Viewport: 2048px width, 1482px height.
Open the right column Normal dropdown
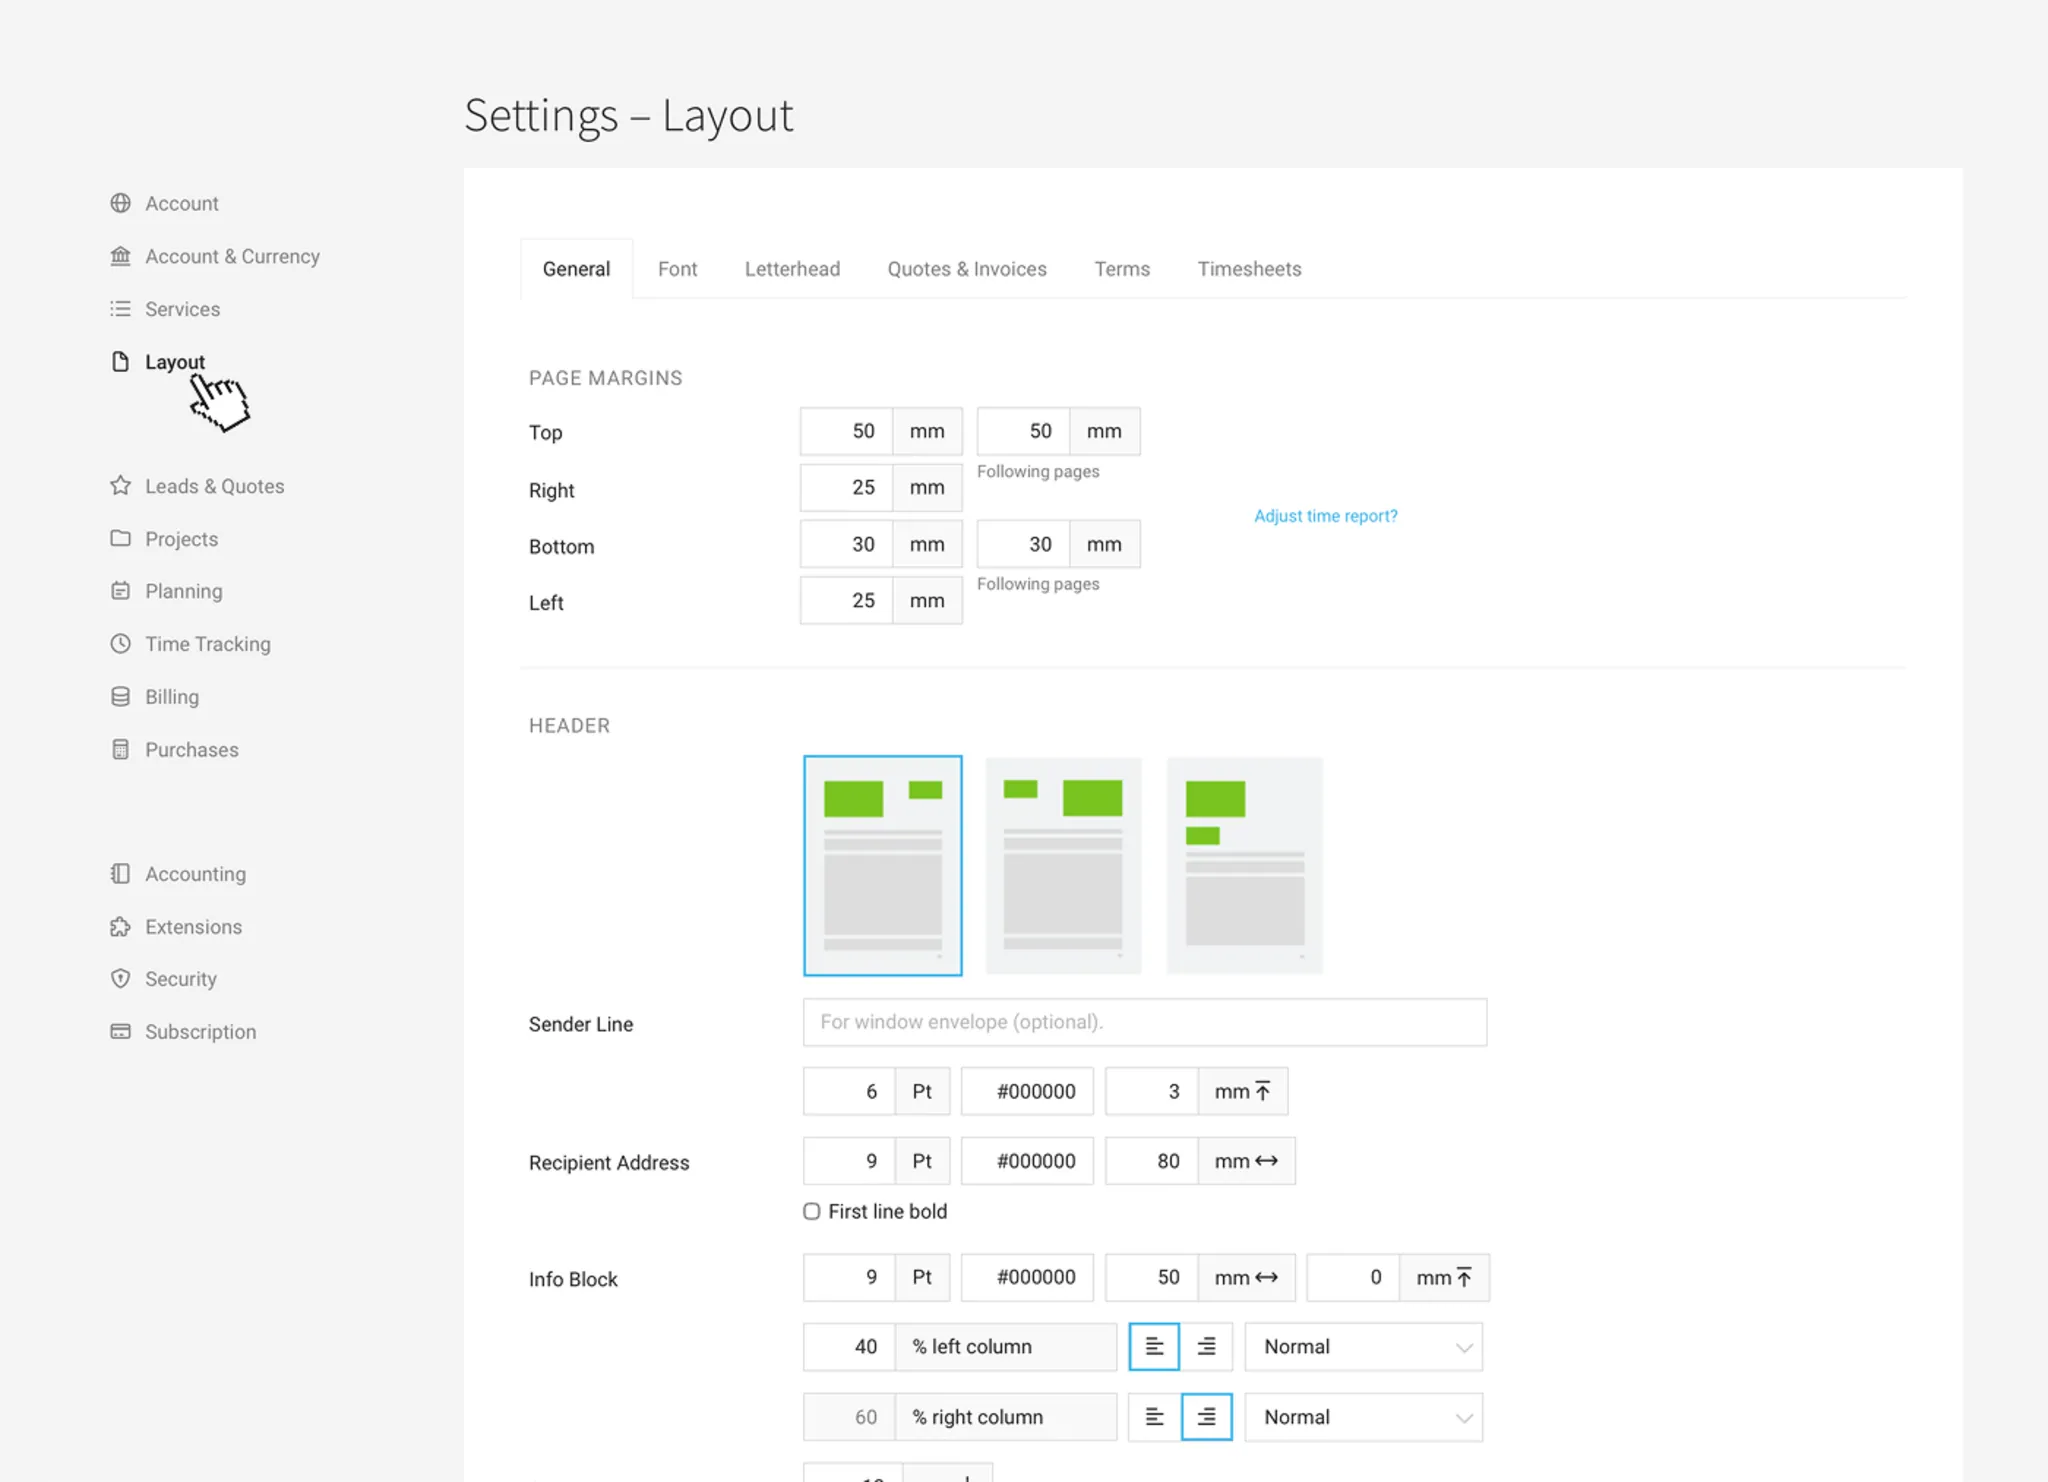[1364, 1417]
